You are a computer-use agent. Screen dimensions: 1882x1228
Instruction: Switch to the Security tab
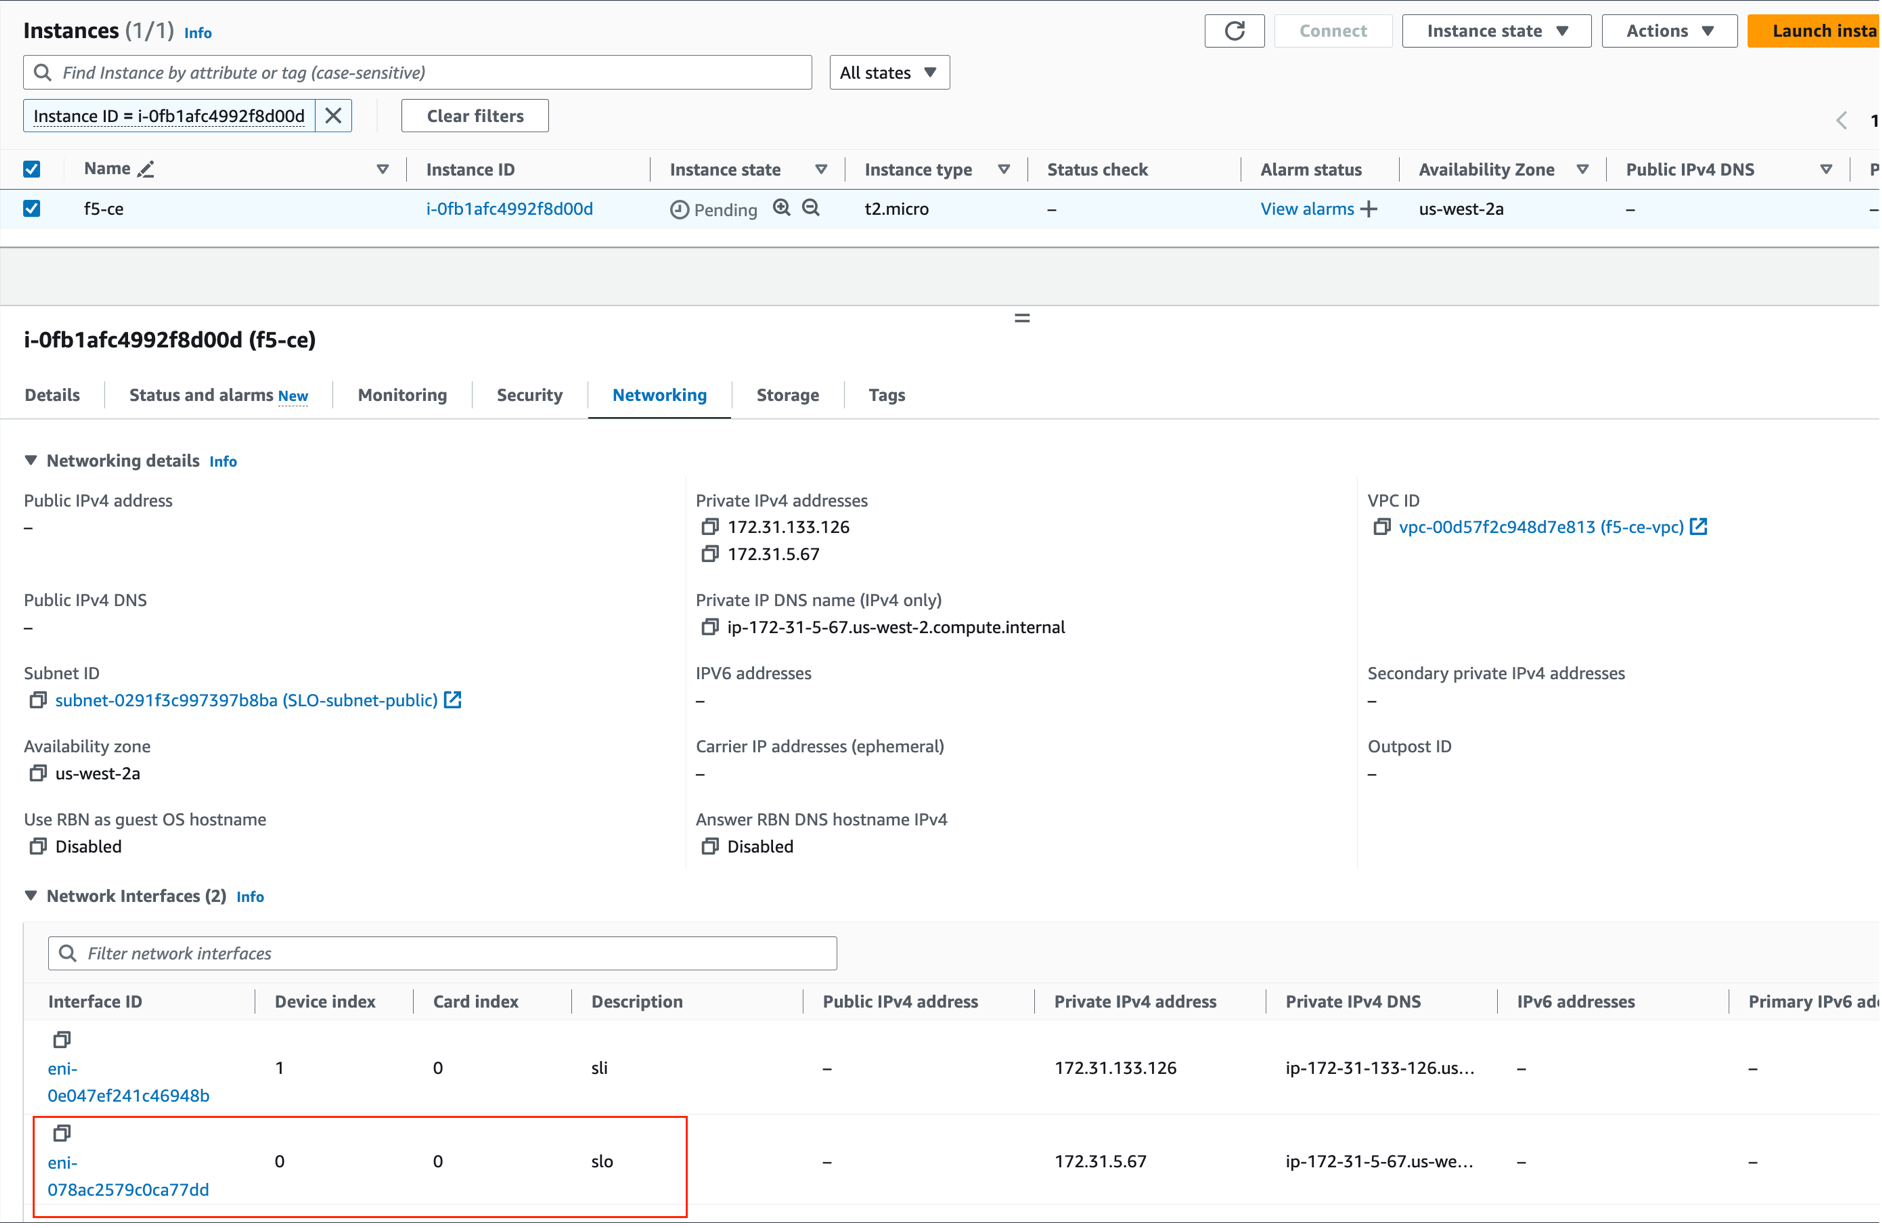coord(529,395)
